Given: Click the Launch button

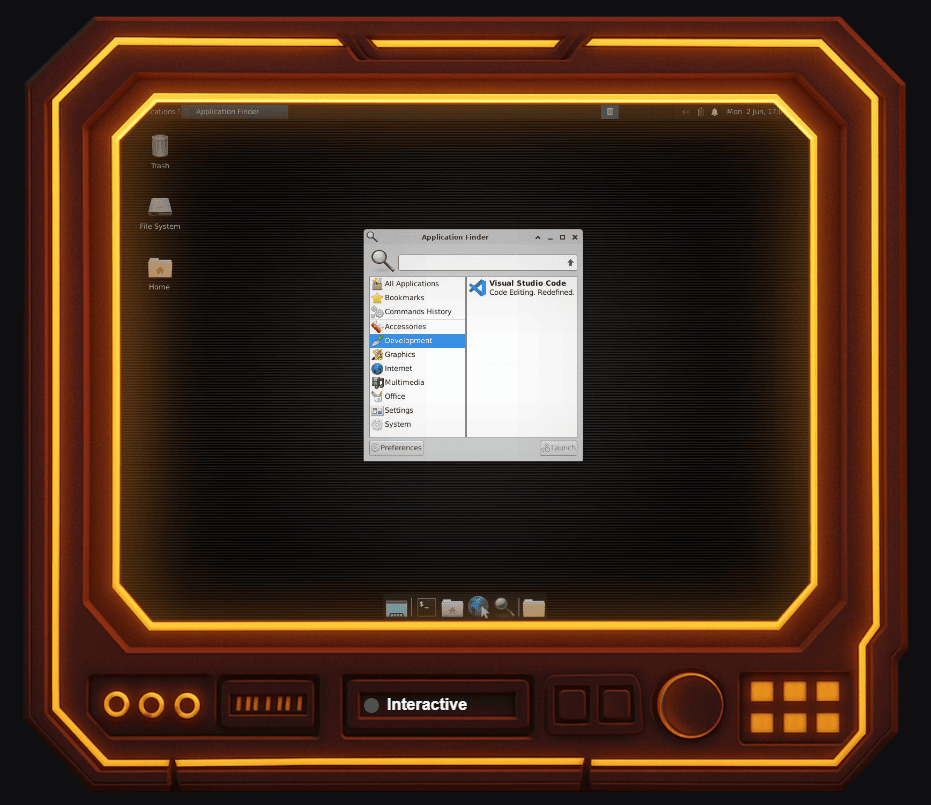Looking at the screenshot, I should click(x=558, y=448).
